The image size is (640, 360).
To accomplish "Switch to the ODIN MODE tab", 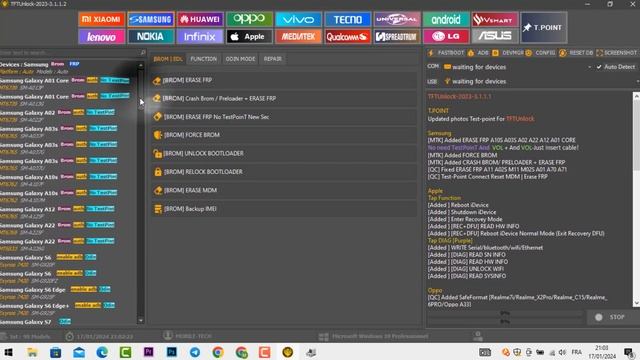I will 240,59.
